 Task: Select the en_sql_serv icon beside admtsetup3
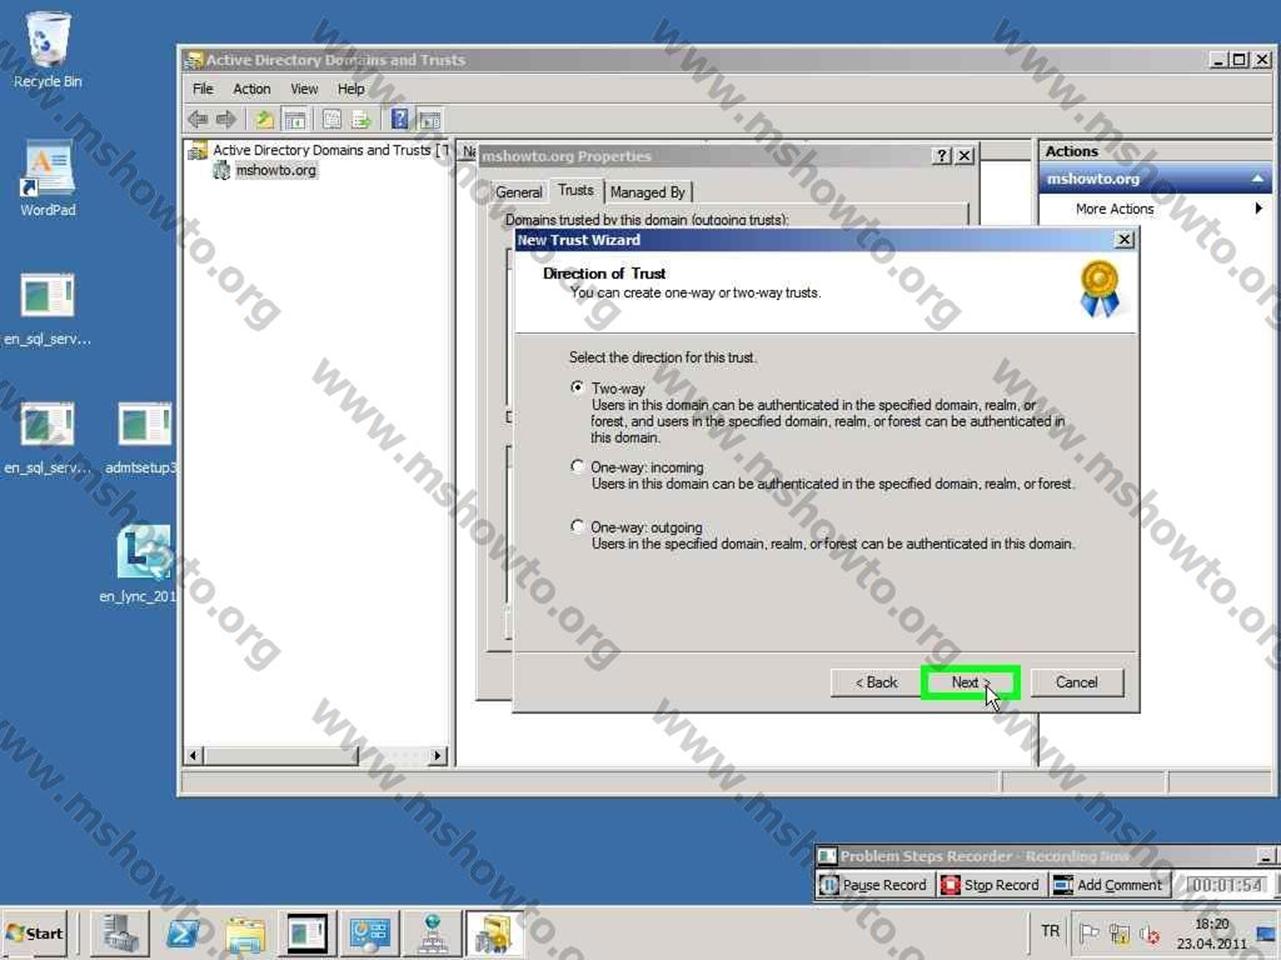pos(47,437)
